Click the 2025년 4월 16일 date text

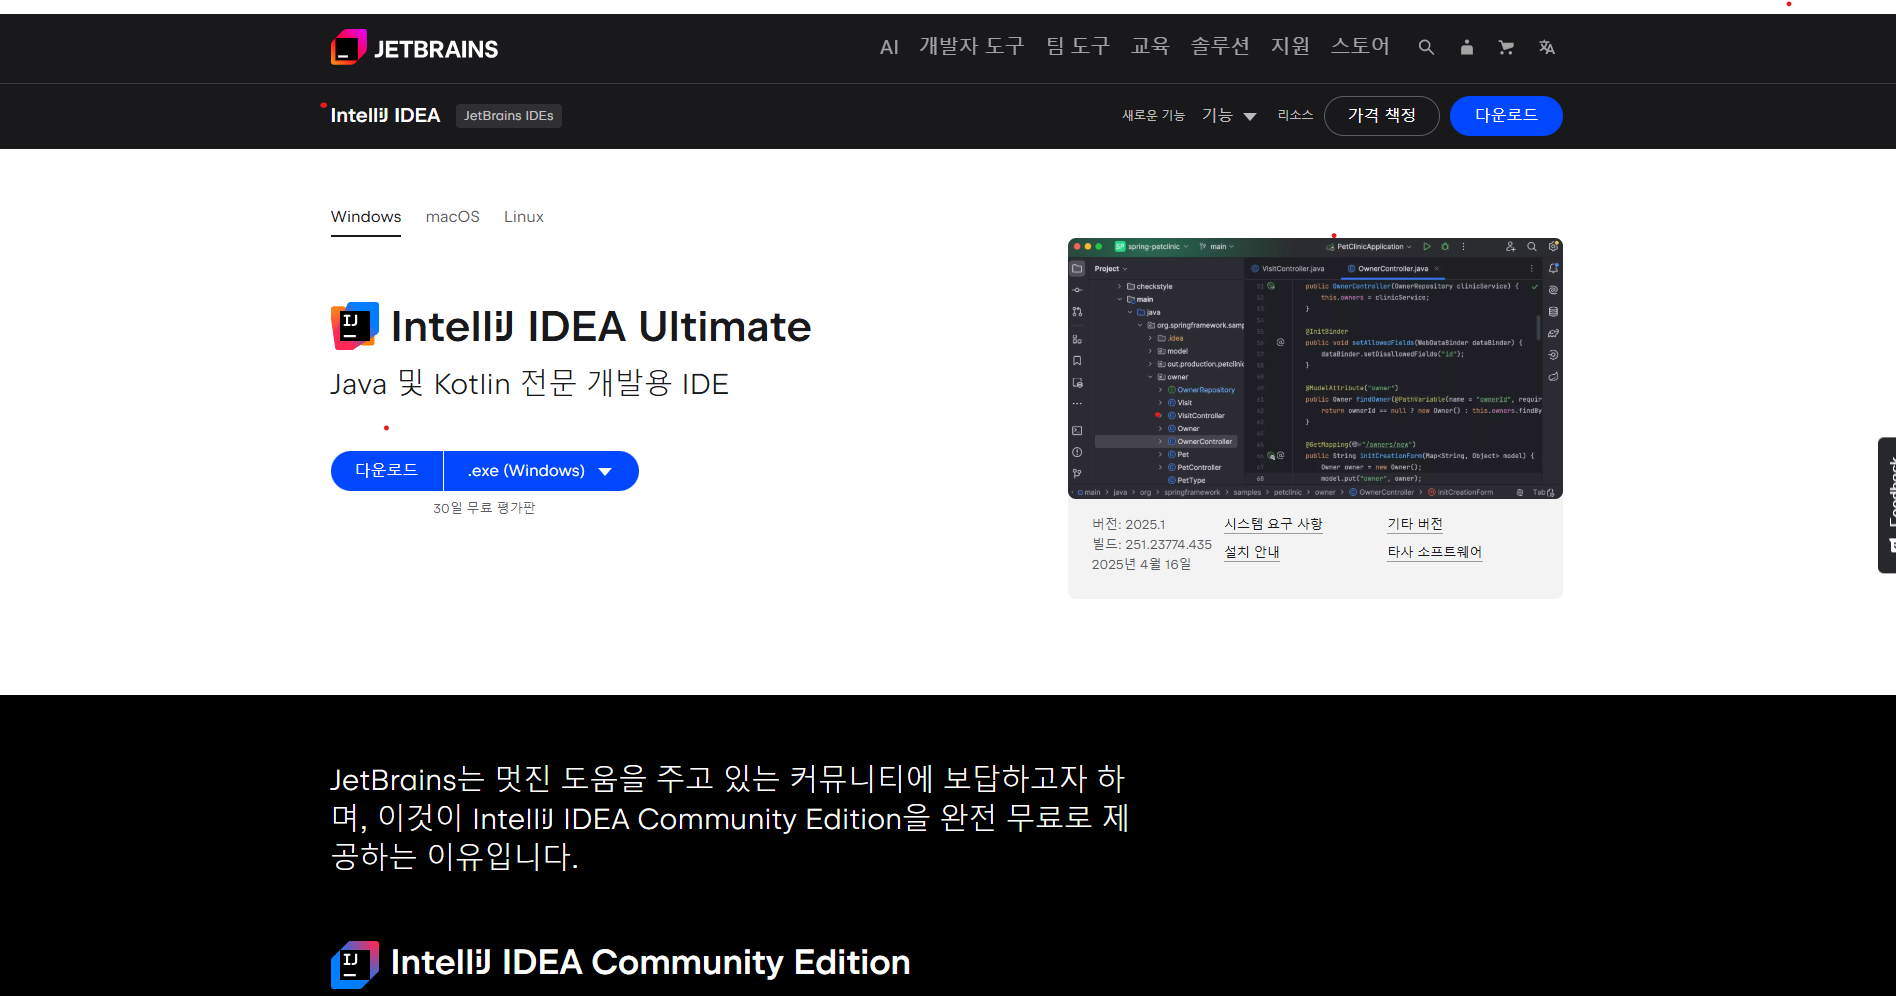coord(1141,565)
